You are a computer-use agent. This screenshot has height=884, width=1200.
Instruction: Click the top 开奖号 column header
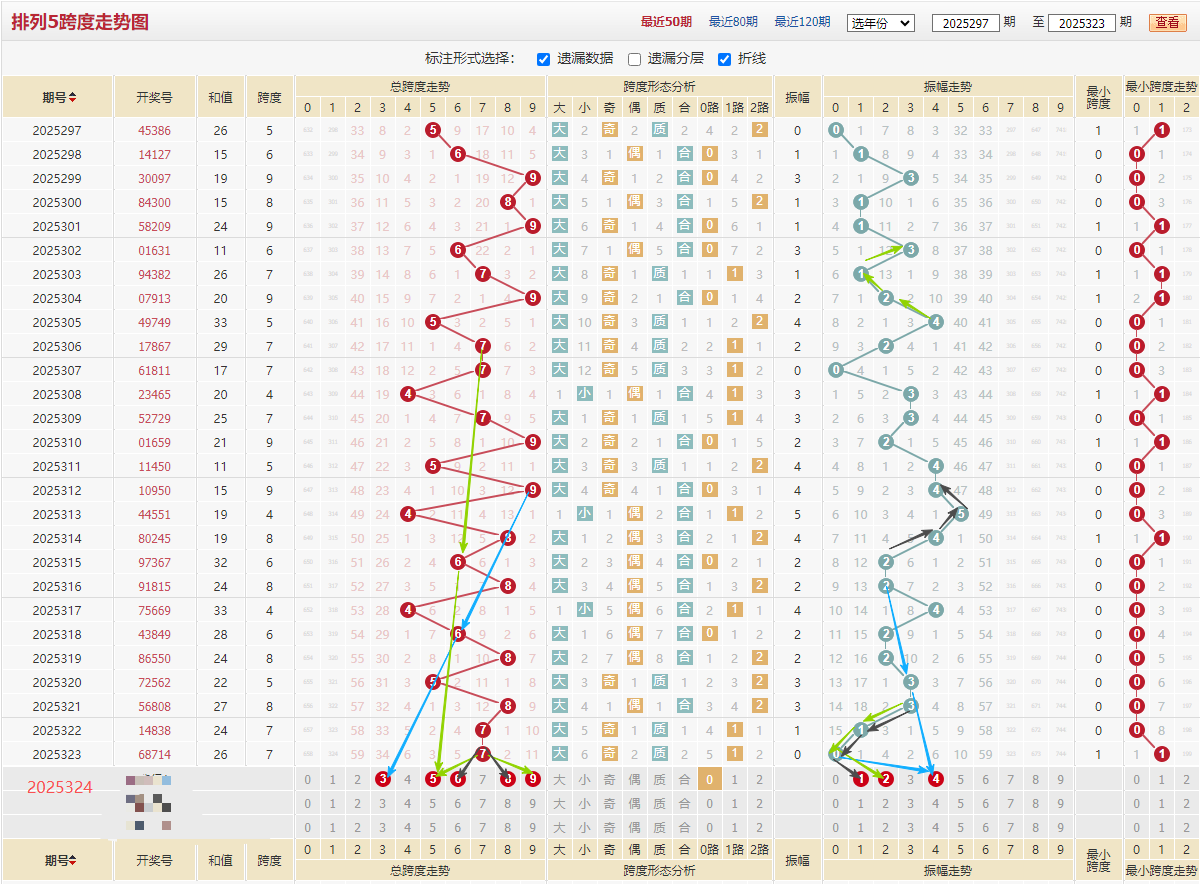tap(155, 98)
